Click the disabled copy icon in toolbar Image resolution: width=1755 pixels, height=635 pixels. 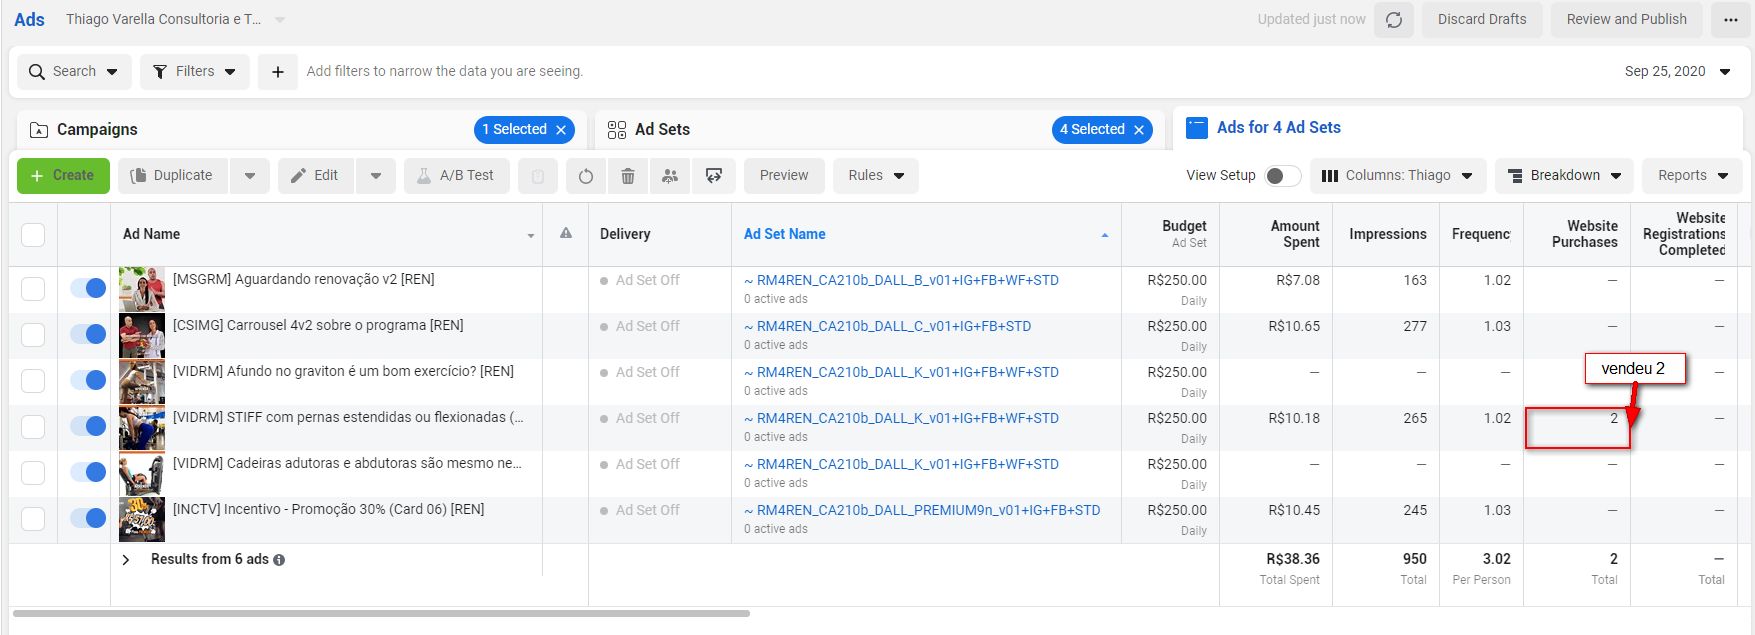[537, 176]
